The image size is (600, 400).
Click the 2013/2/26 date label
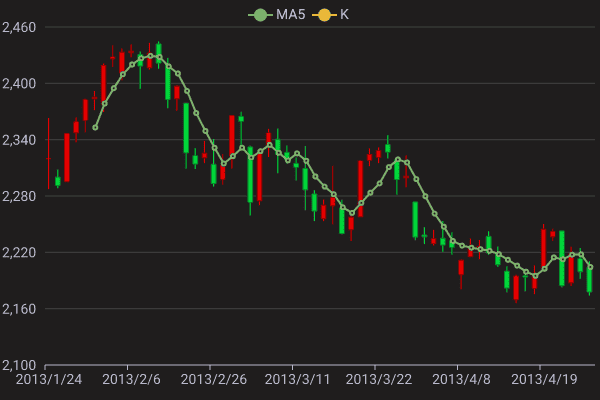pos(214,379)
